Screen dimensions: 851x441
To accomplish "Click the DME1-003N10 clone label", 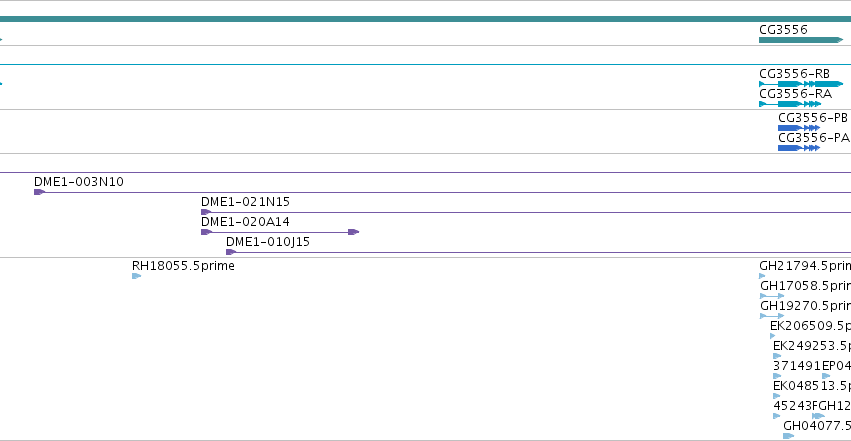I will click(x=79, y=182).
